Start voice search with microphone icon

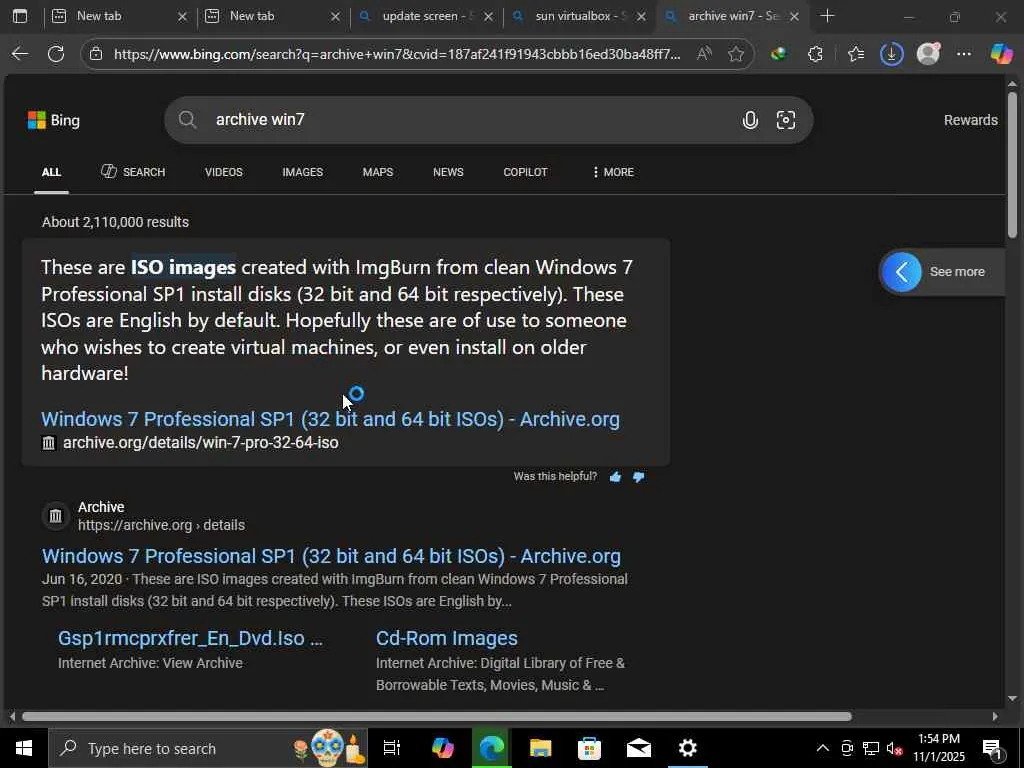[x=750, y=120]
